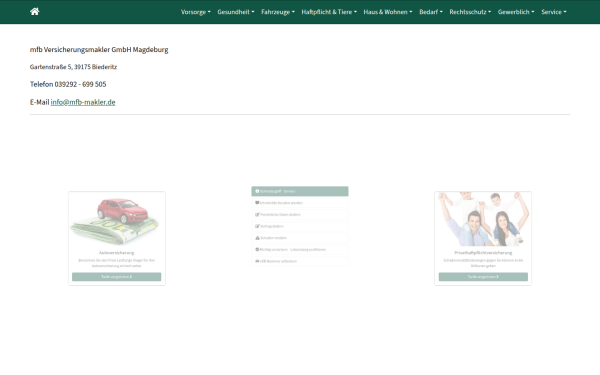The height and width of the screenshot is (375, 600).
Task: Expand the Bedarf menu
Action: click(431, 12)
